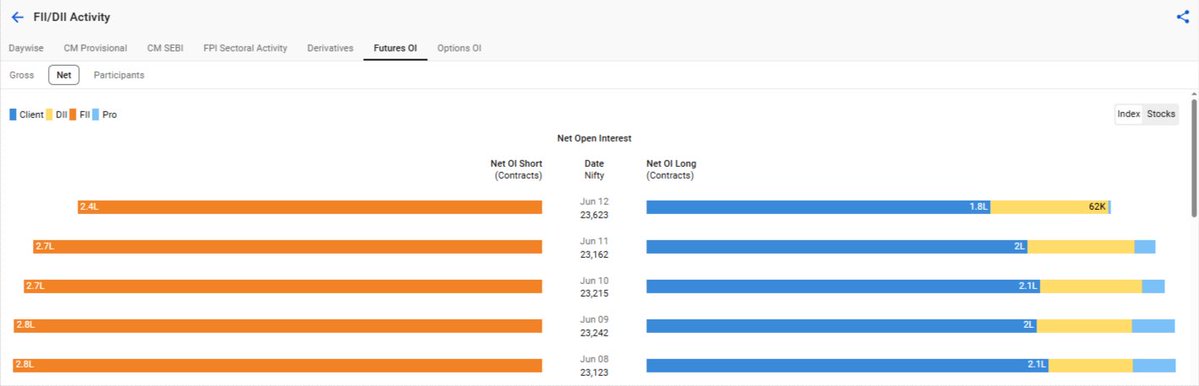The image size is (1199, 386).
Task: Toggle to Index data
Action: 1129,114
